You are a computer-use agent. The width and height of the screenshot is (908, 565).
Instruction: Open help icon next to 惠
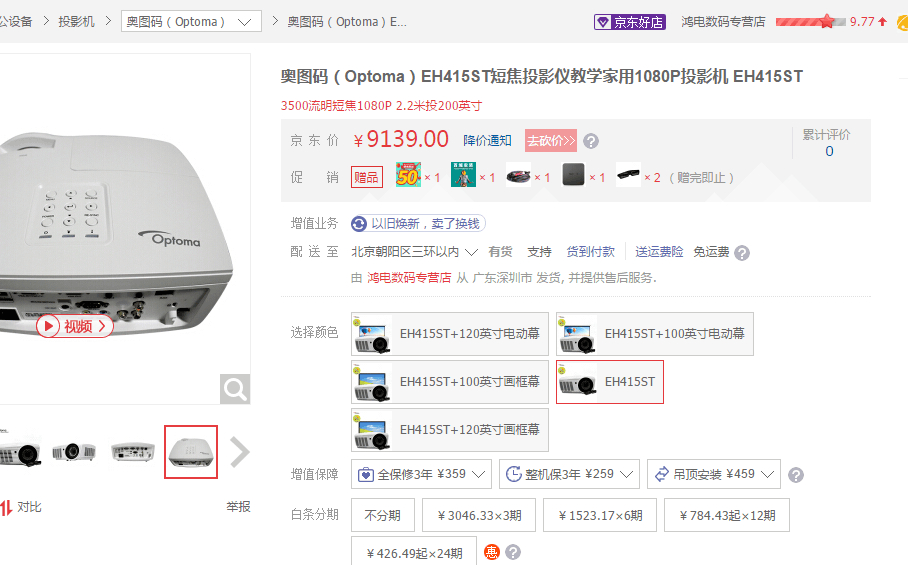513,552
